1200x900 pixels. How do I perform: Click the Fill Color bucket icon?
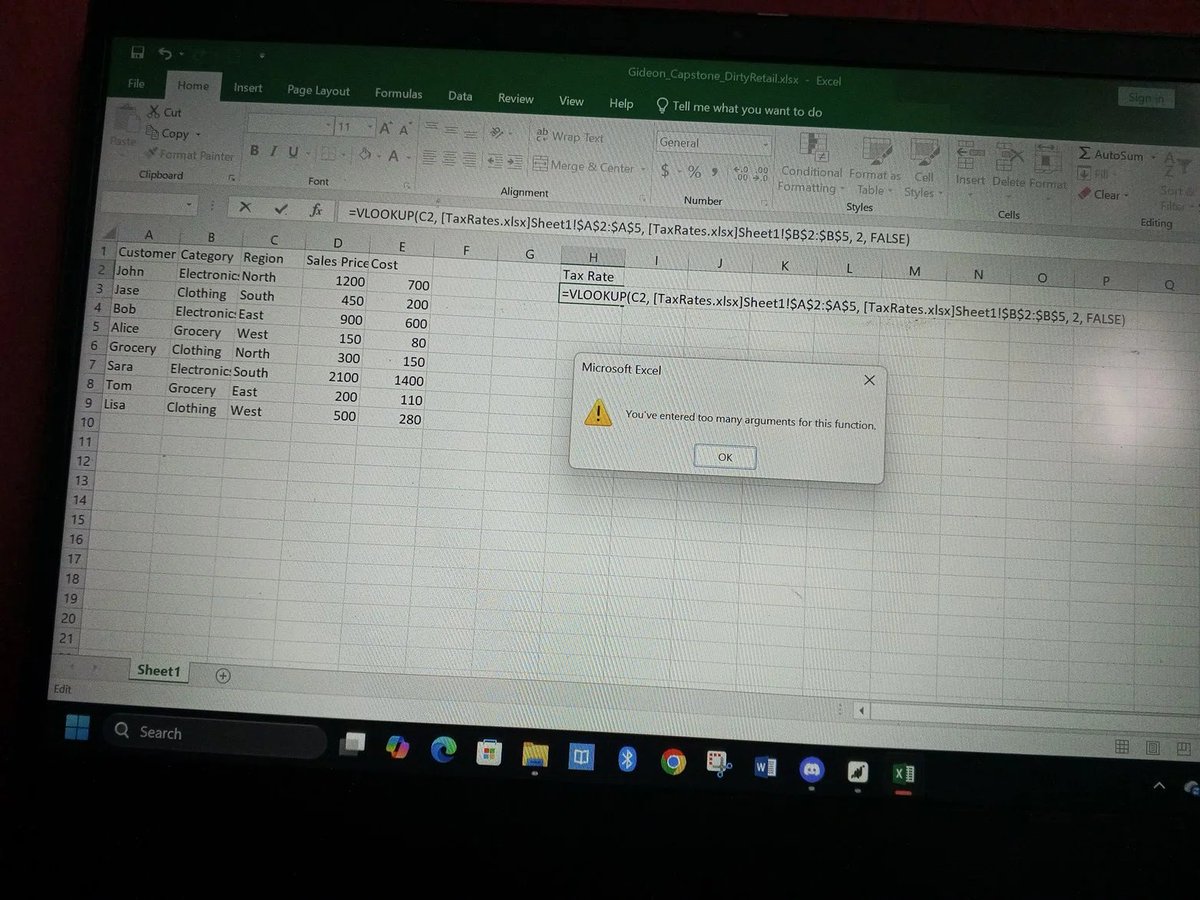click(x=365, y=155)
